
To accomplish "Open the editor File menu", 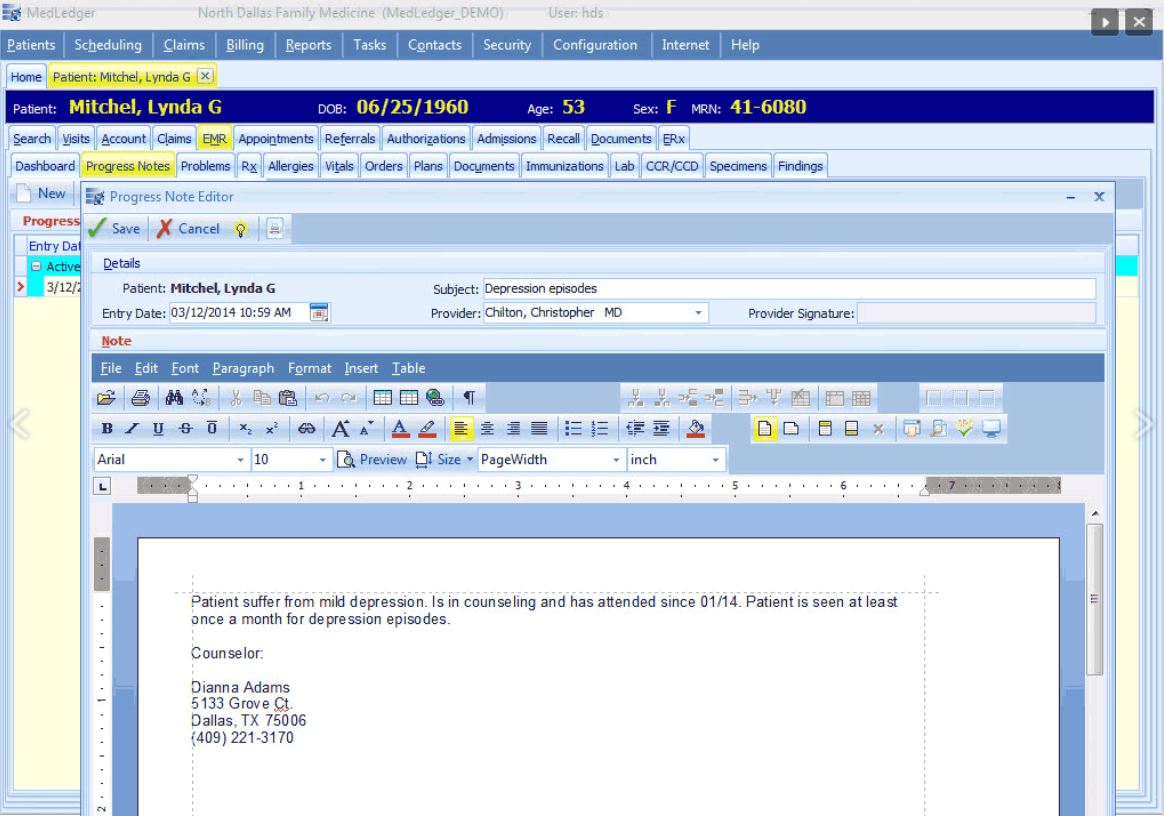I will [x=111, y=368].
